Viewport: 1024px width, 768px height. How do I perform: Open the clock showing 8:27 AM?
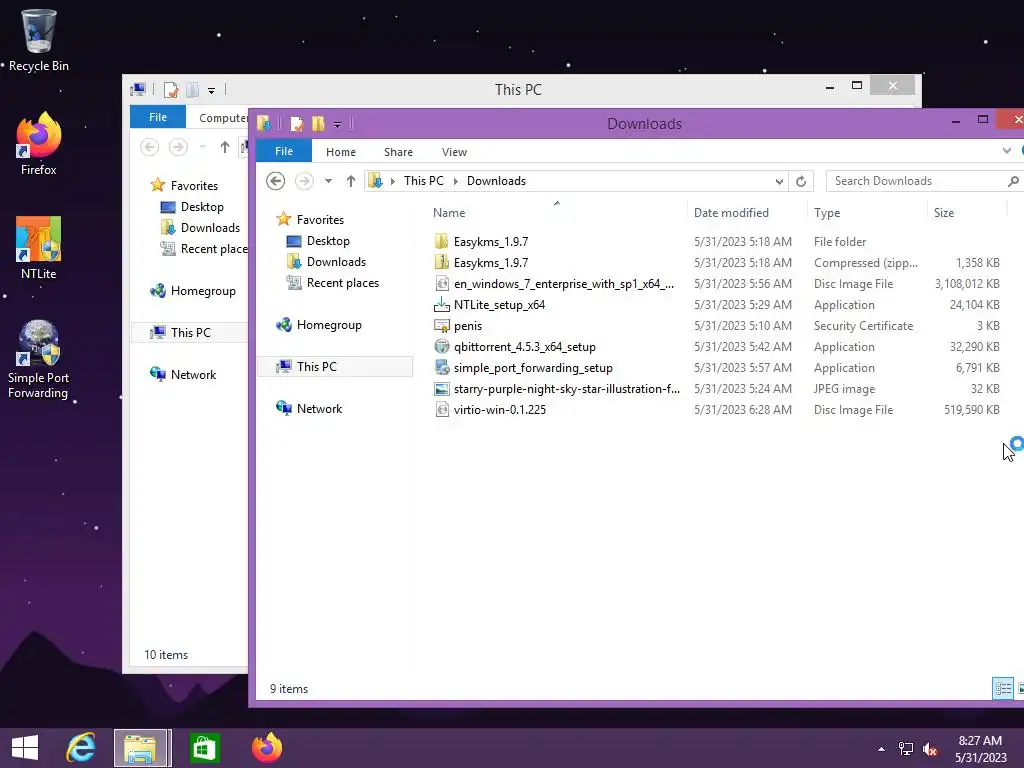(980, 748)
